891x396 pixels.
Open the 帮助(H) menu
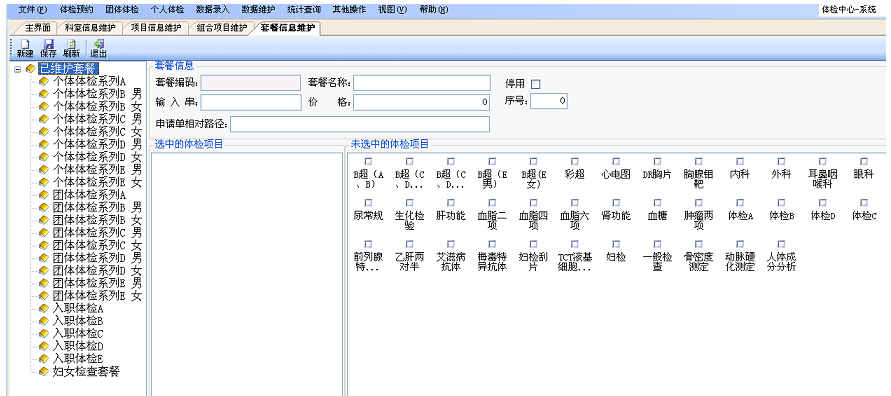[x=434, y=10]
